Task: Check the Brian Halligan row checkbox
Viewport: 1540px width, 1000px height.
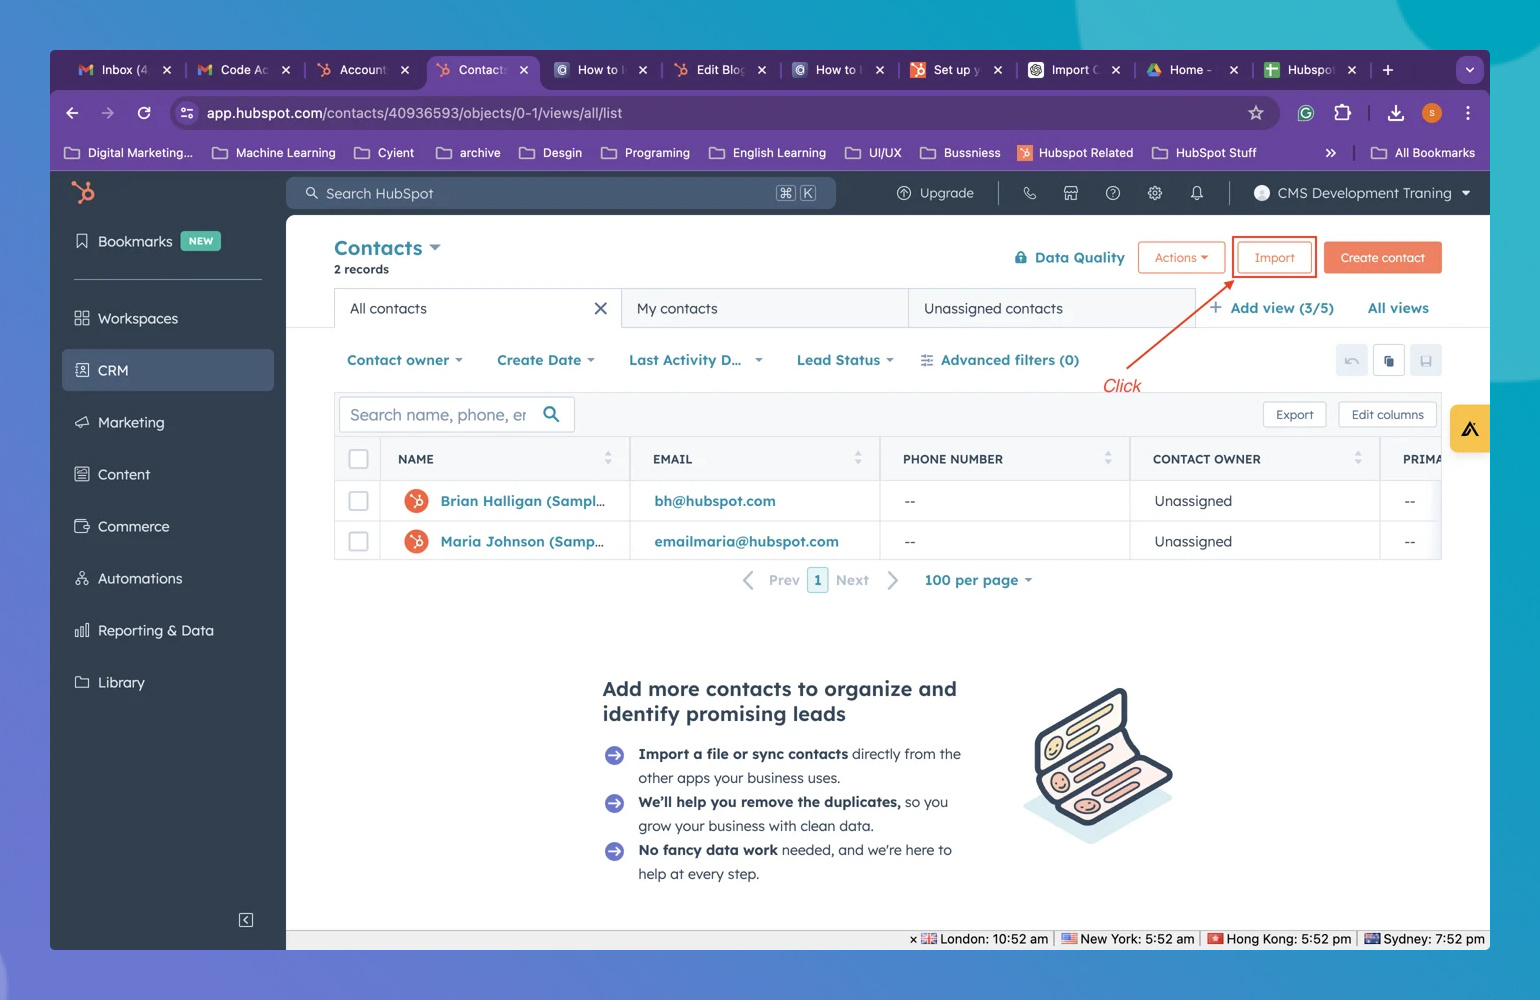Action: (358, 501)
